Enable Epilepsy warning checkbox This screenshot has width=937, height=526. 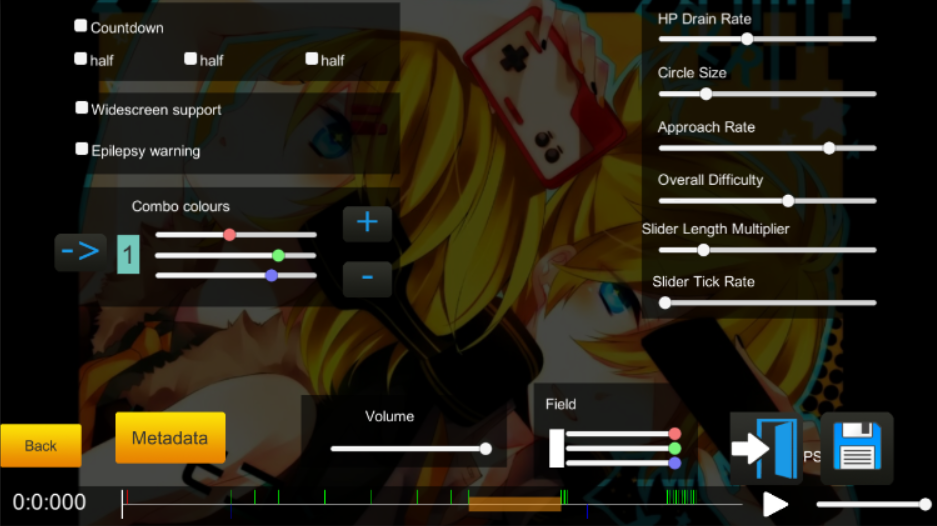[x=82, y=149]
